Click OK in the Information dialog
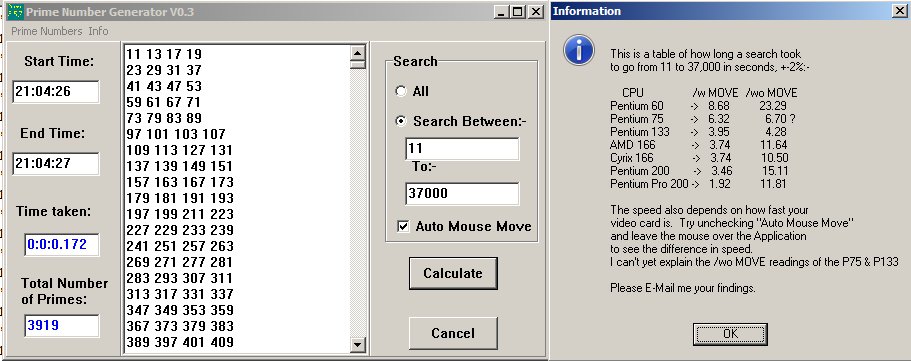Image resolution: width=911 pixels, height=361 pixels. pos(730,334)
